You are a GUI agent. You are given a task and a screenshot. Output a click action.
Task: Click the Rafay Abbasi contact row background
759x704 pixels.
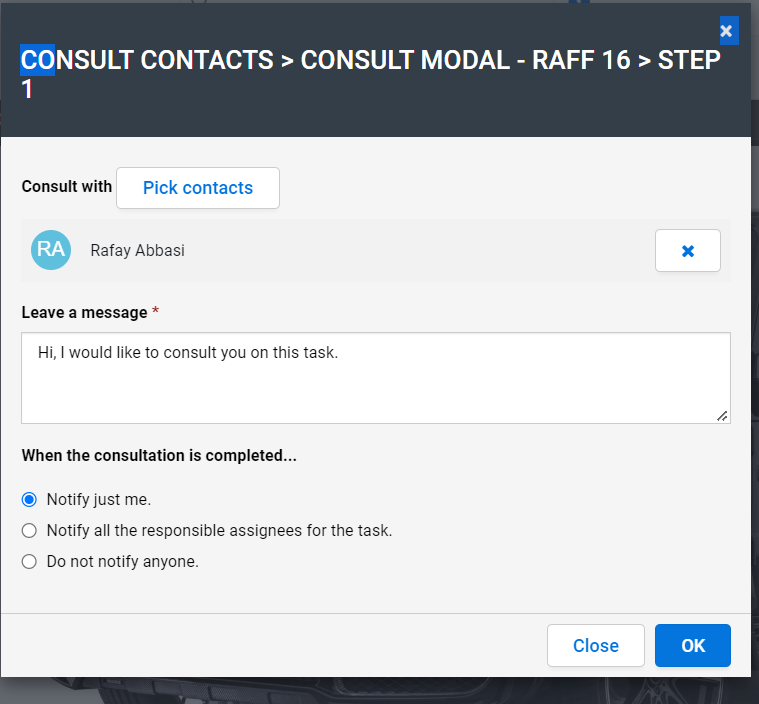point(376,250)
